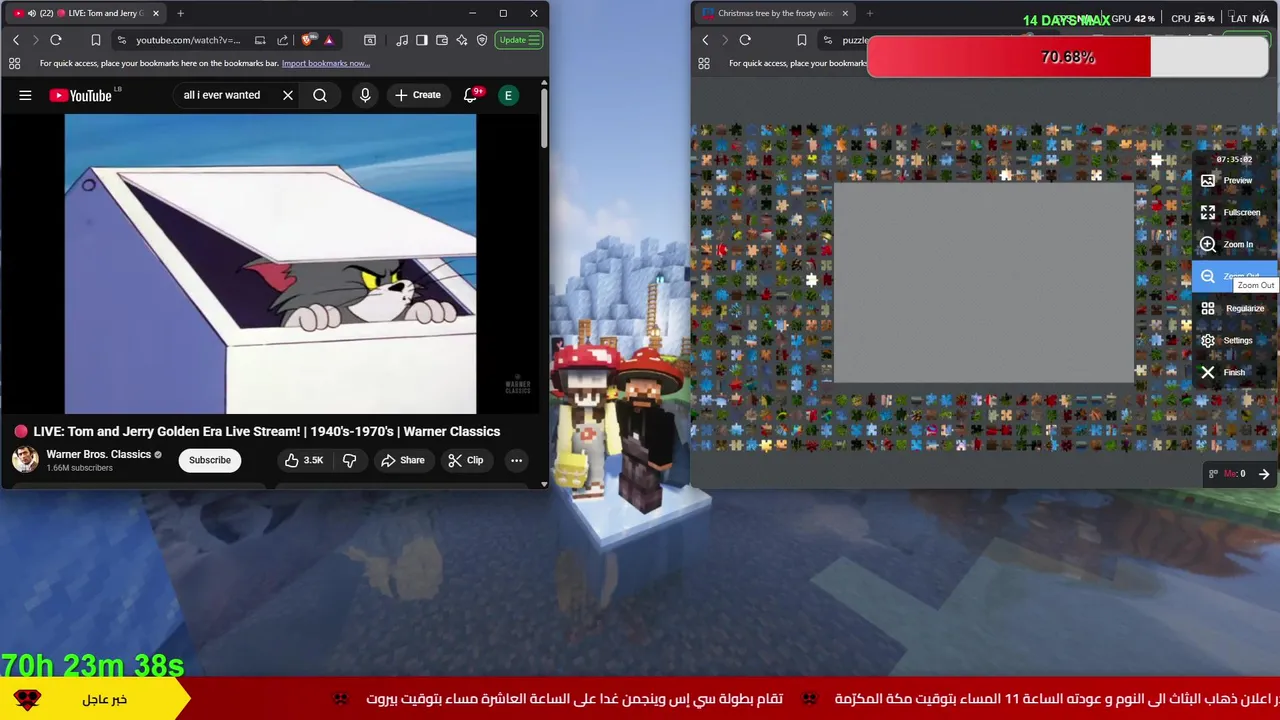
Task: Go back in the YouTube browser window
Action: point(16,40)
